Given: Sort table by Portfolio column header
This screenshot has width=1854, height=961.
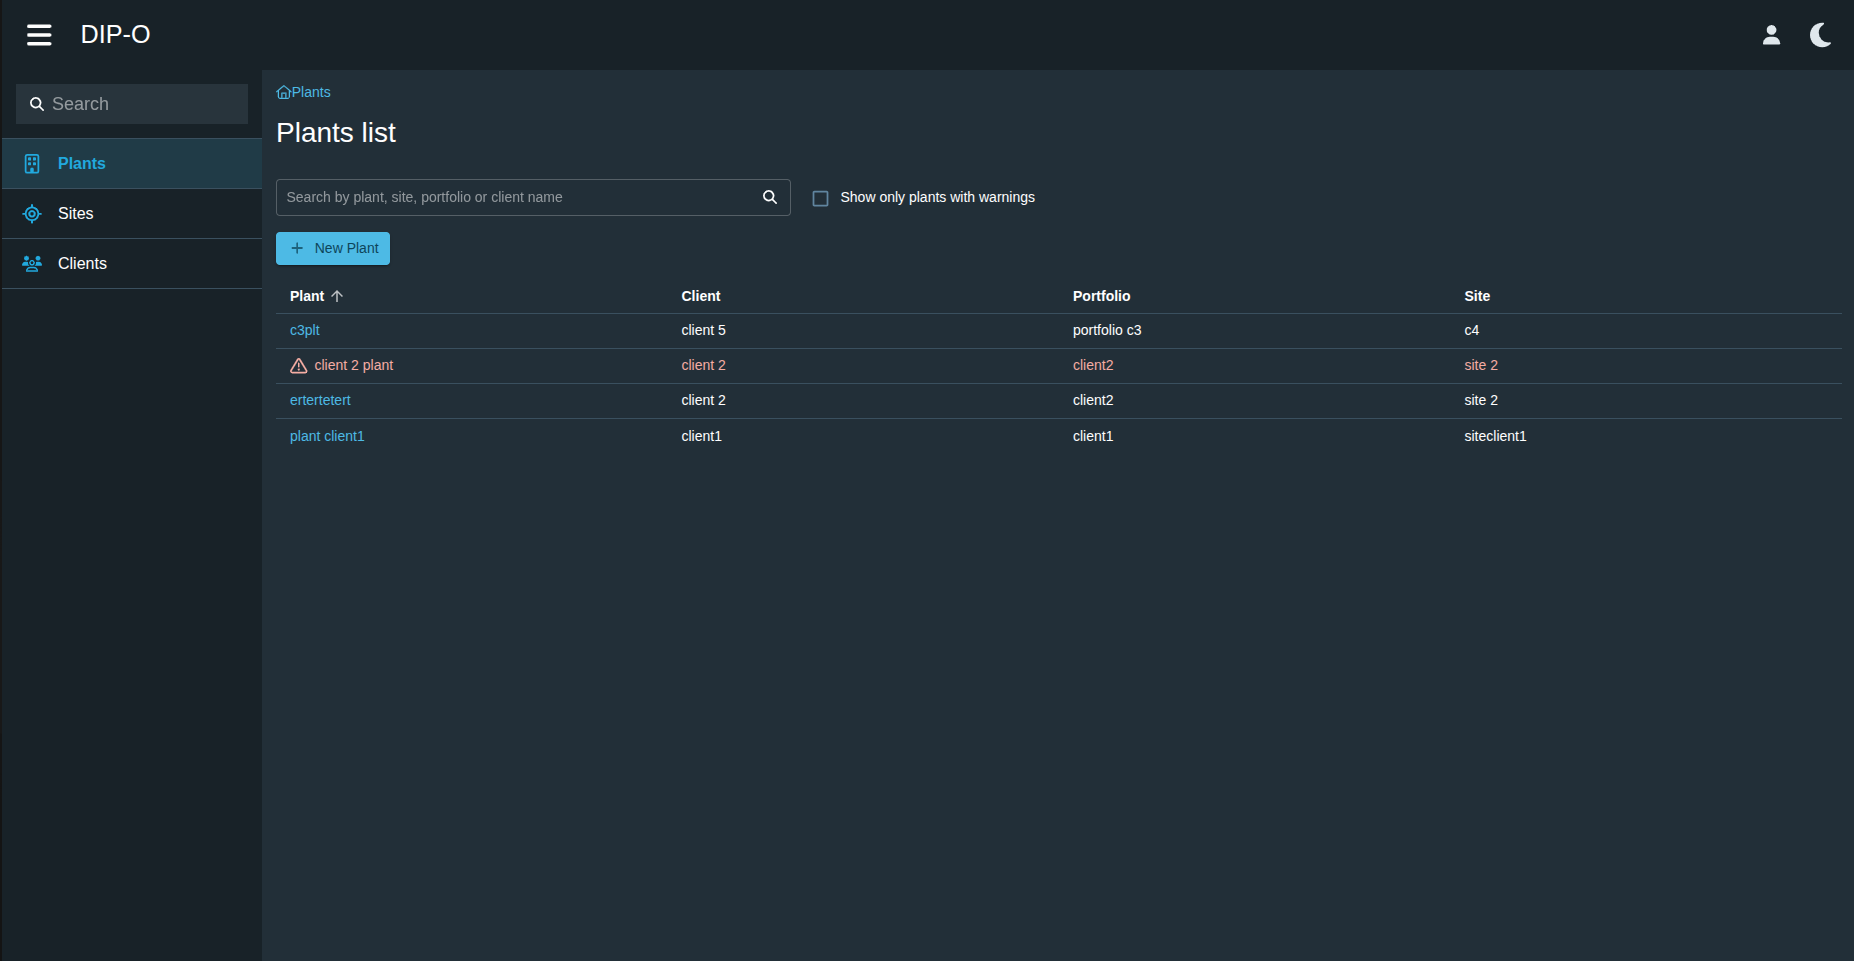Looking at the screenshot, I should [x=1101, y=296].
